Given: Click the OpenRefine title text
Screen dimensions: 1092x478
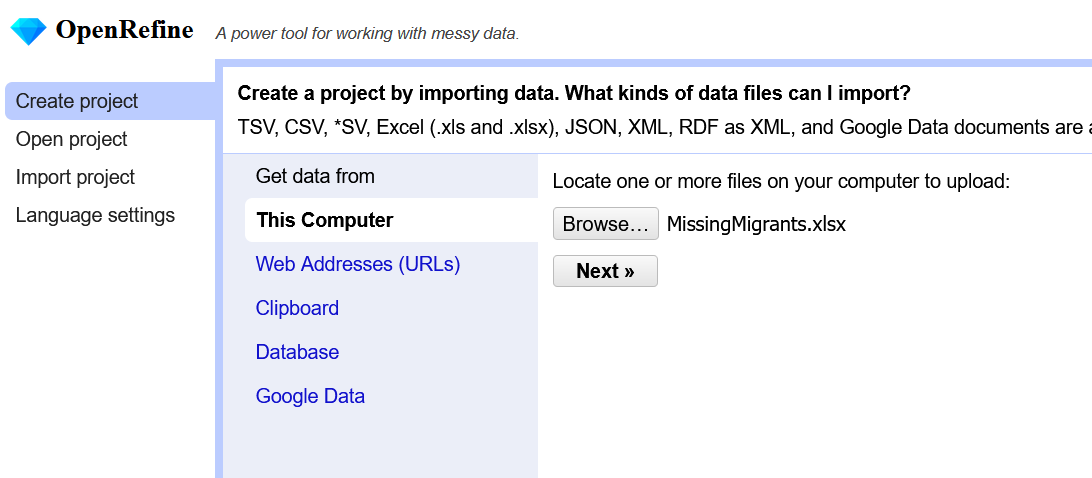Looking at the screenshot, I should coord(124,31).
